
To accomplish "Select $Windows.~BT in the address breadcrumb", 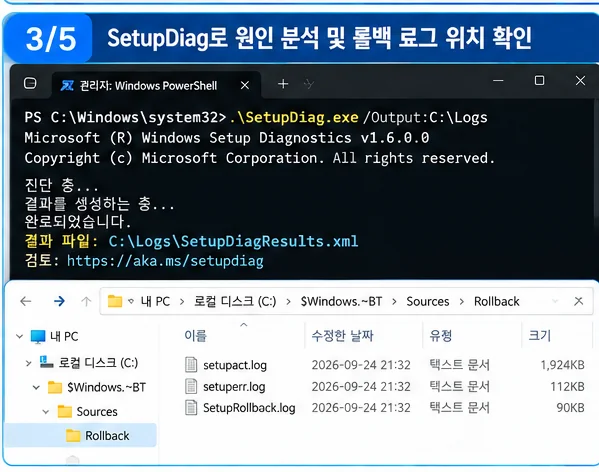I will point(341,302).
